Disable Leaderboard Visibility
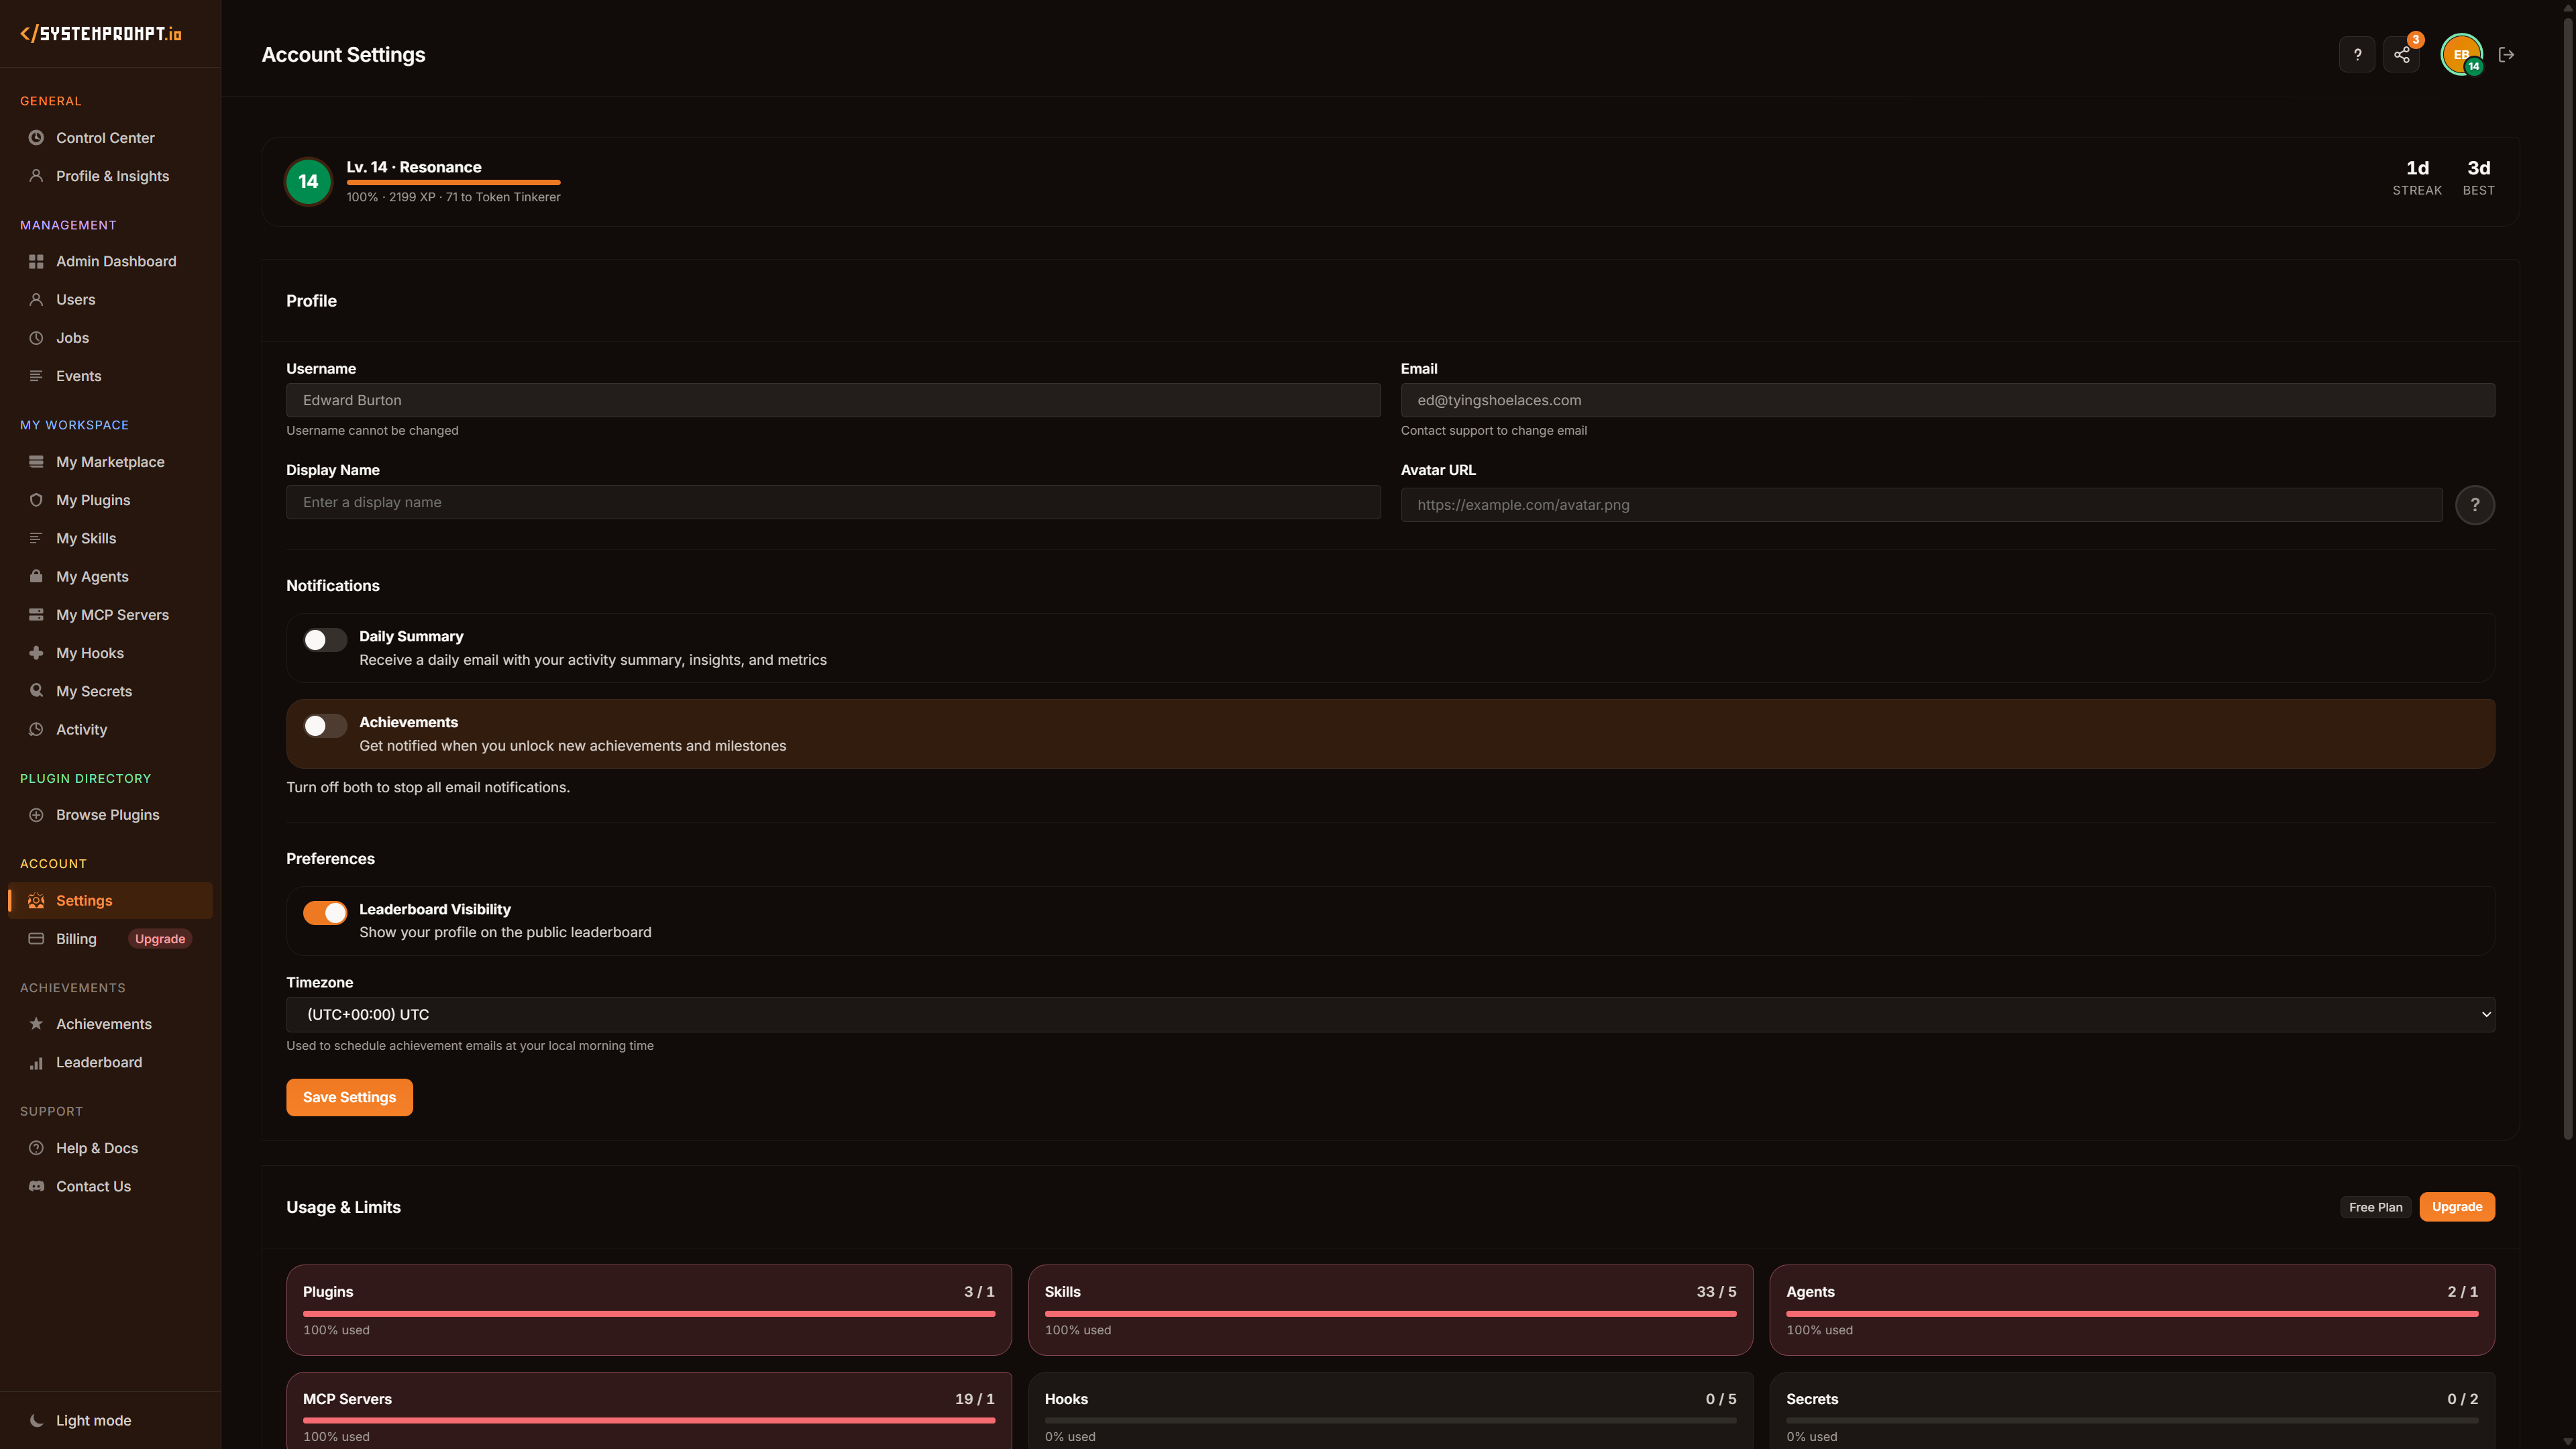The image size is (2576, 1449). [x=324, y=912]
